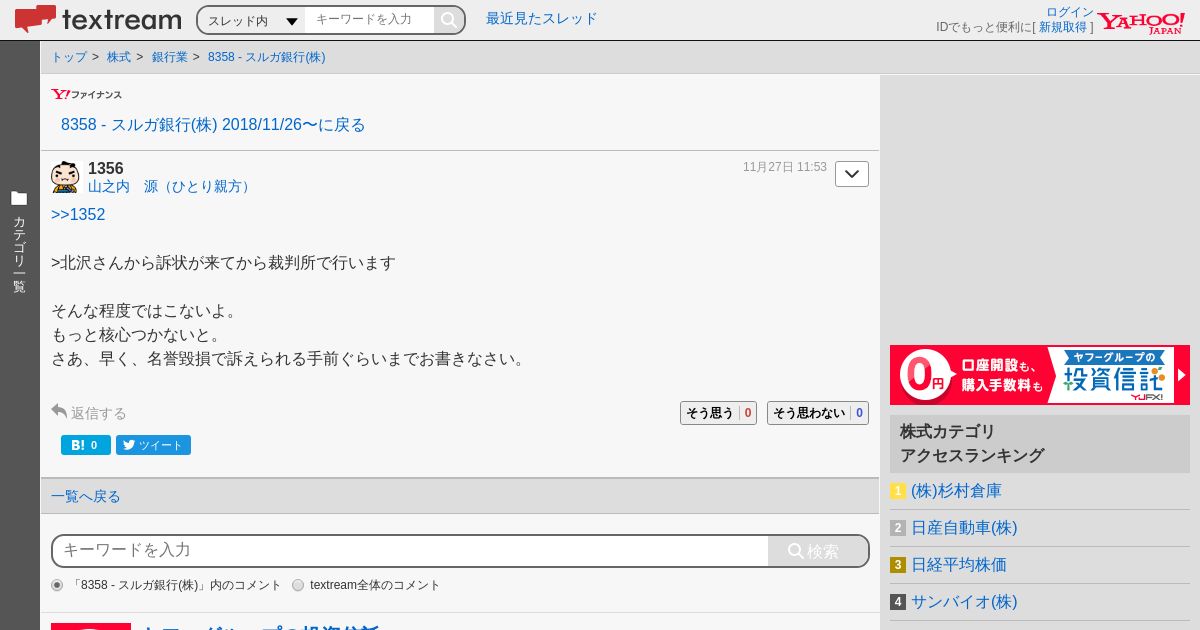Click the textream logo
Screen dimensions: 1200x630
click(x=98, y=19)
